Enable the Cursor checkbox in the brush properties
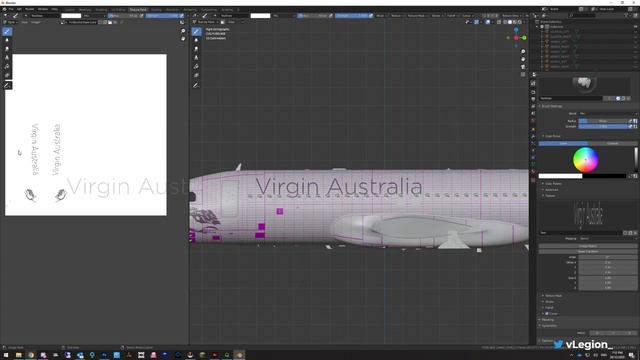 [547, 313]
